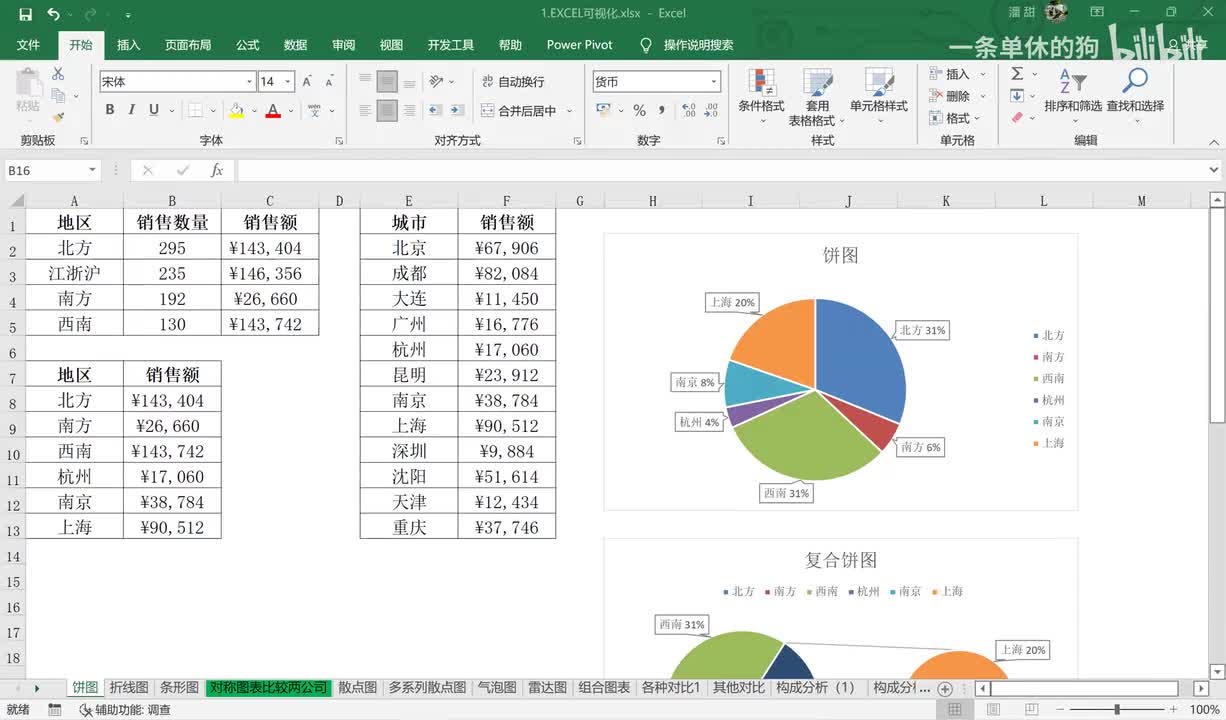Open 套用表格格式 format as table

pyautogui.click(x=817, y=98)
